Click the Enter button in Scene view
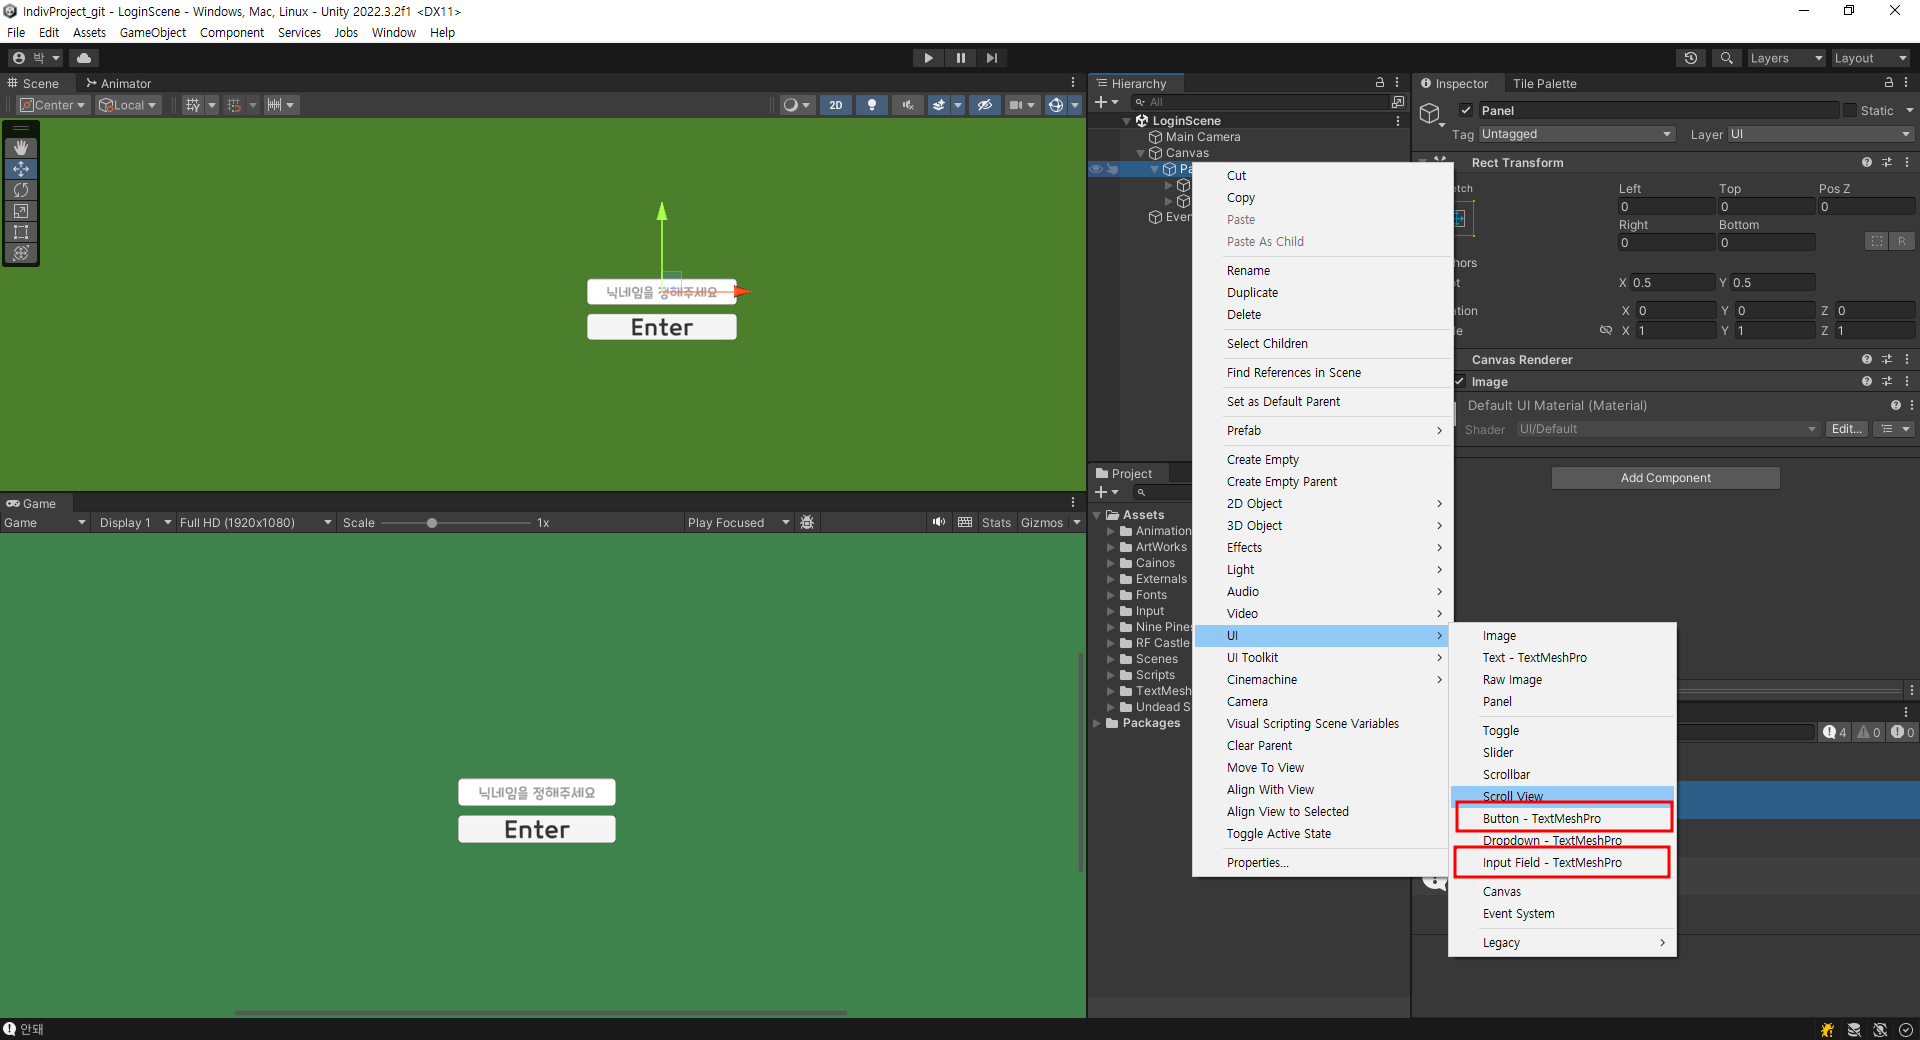Screen dimensions: 1920x1040 click(661, 327)
